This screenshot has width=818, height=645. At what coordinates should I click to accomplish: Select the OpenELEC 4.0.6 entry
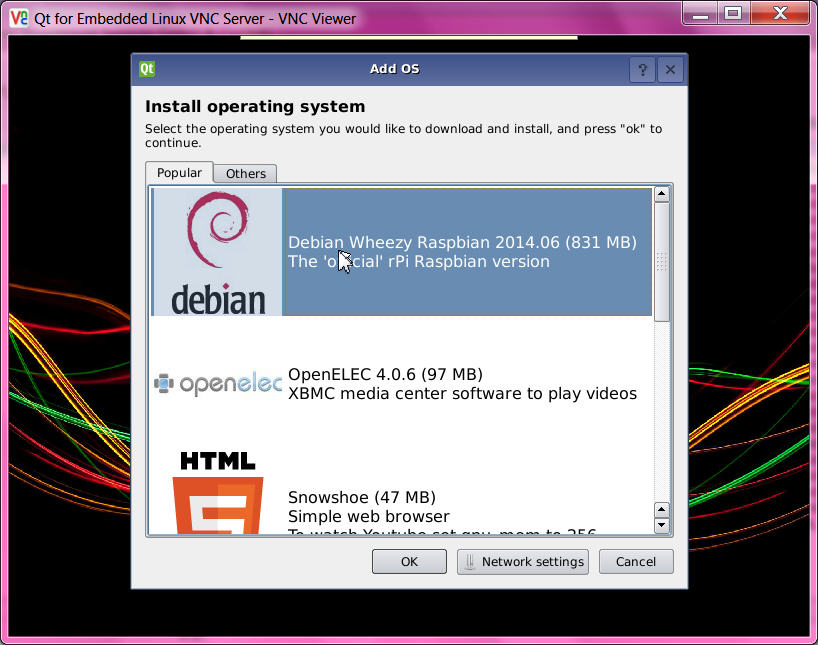pyautogui.click(x=462, y=384)
